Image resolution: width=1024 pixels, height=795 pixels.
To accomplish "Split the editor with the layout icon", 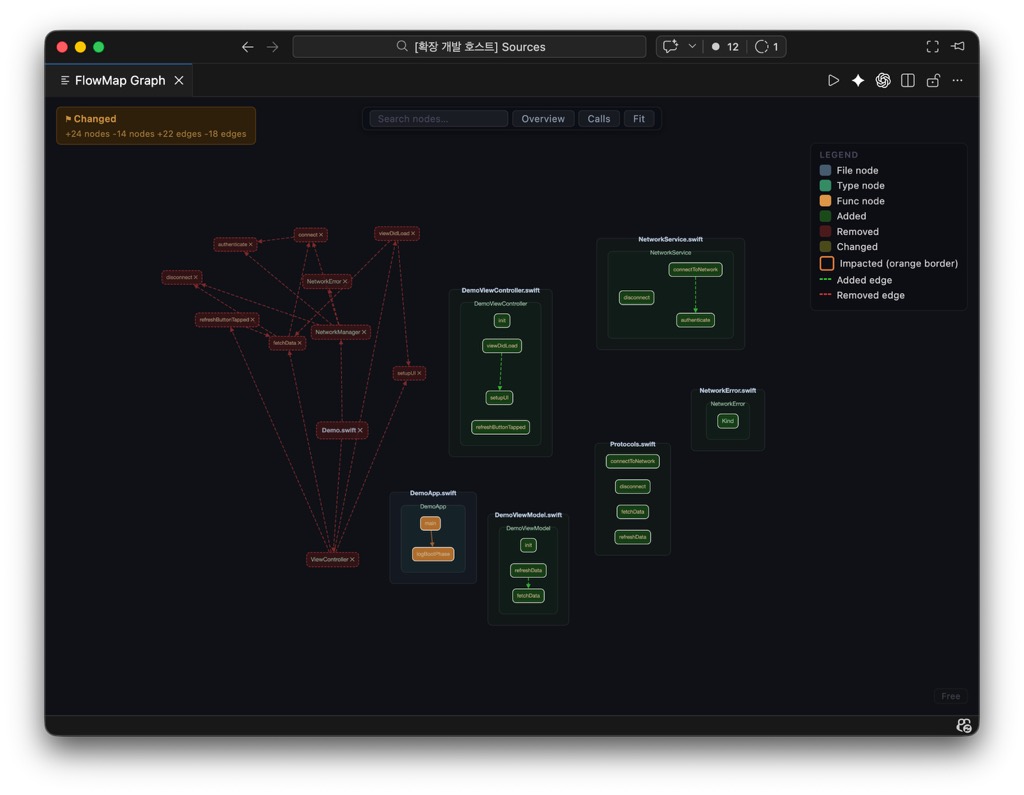I will tap(907, 80).
